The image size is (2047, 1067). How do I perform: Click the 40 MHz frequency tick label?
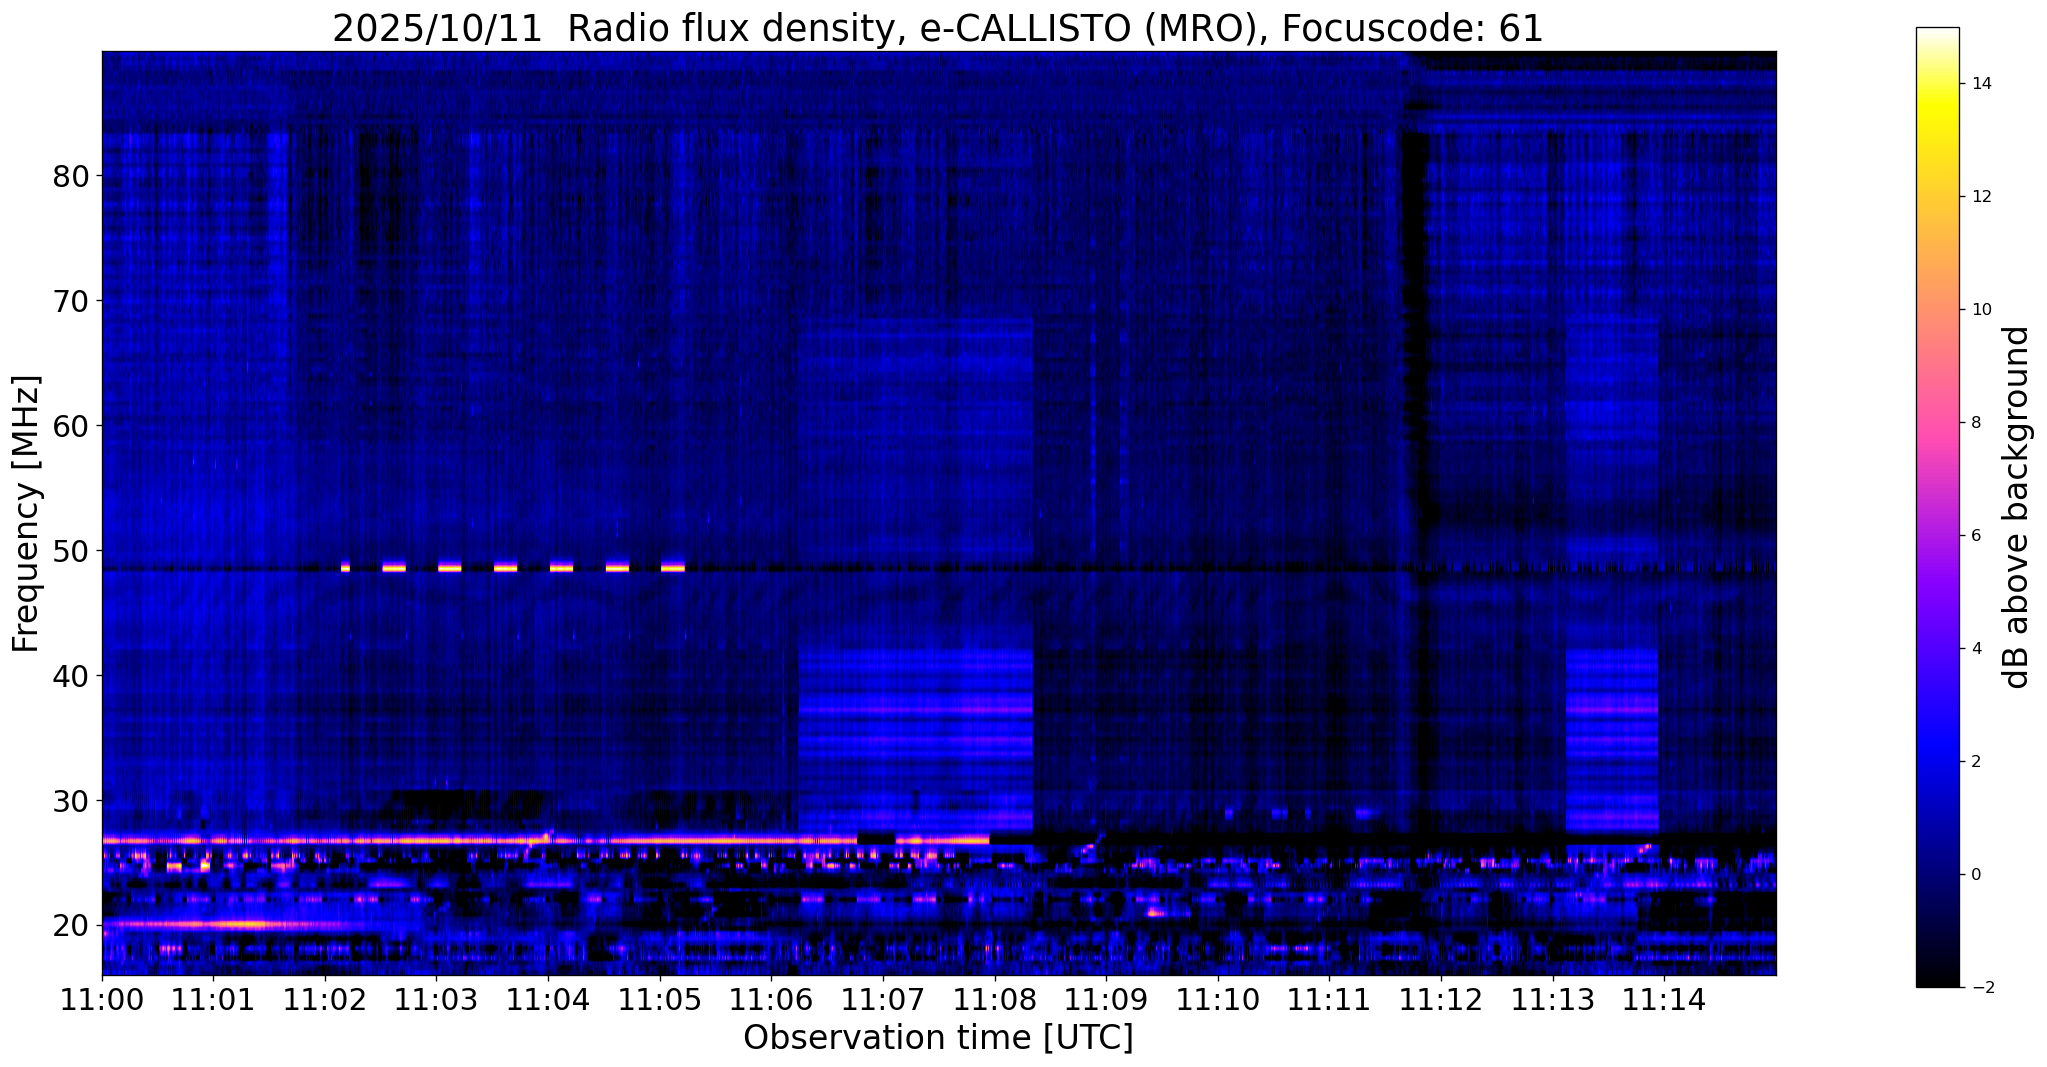click(71, 676)
